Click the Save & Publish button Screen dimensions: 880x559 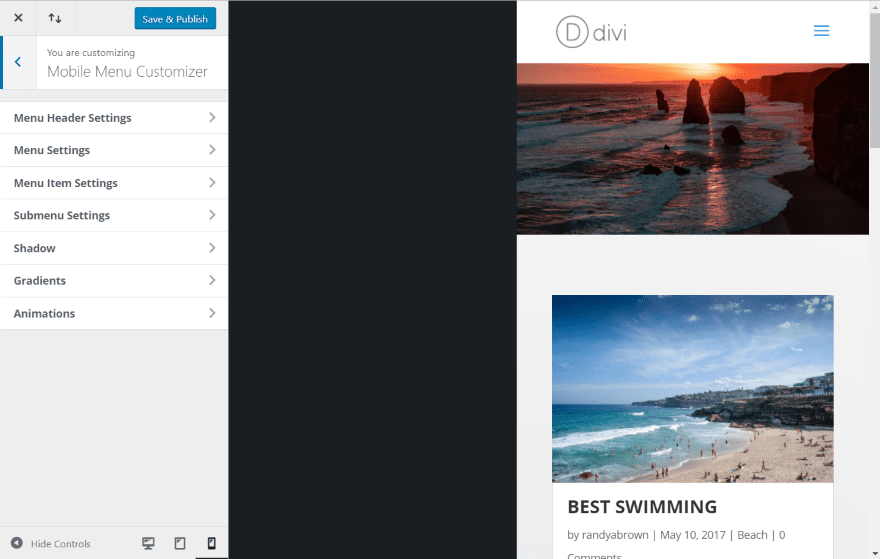pyautogui.click(x=175, y=19)
